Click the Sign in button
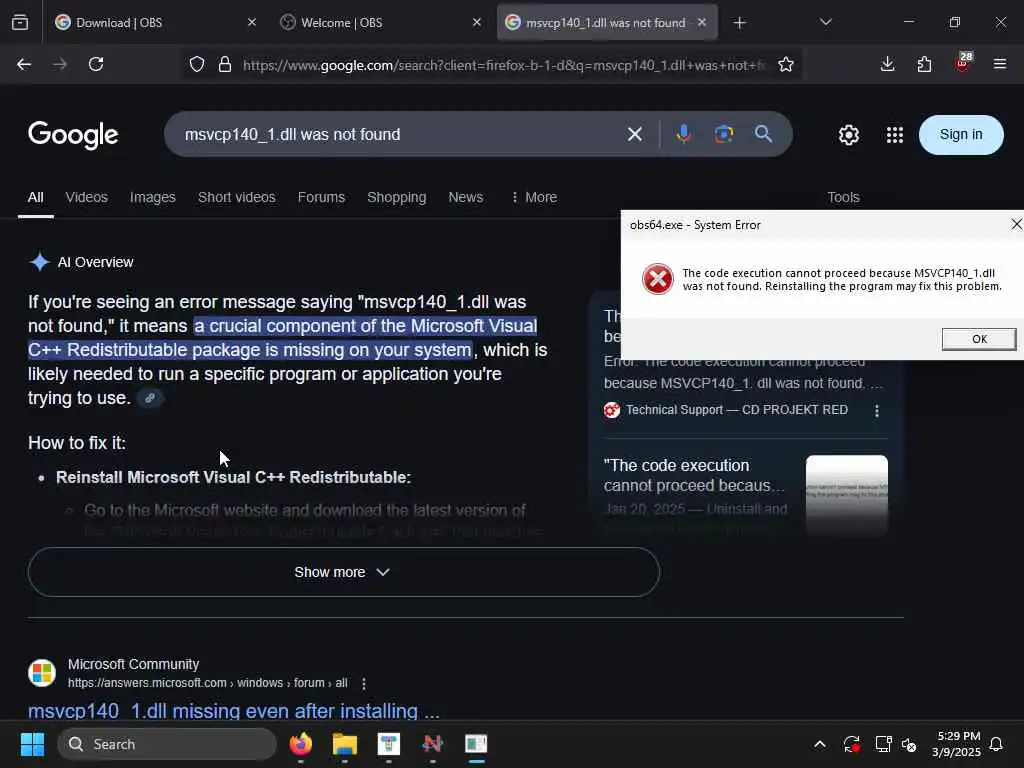Image resolution: width=1024 pixels, height=768 pixels. 961,135
